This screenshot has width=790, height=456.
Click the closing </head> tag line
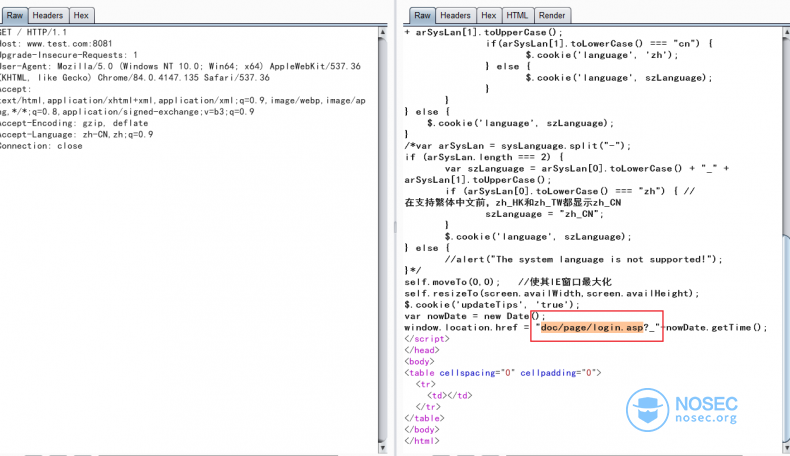click(x=422, y=350)
